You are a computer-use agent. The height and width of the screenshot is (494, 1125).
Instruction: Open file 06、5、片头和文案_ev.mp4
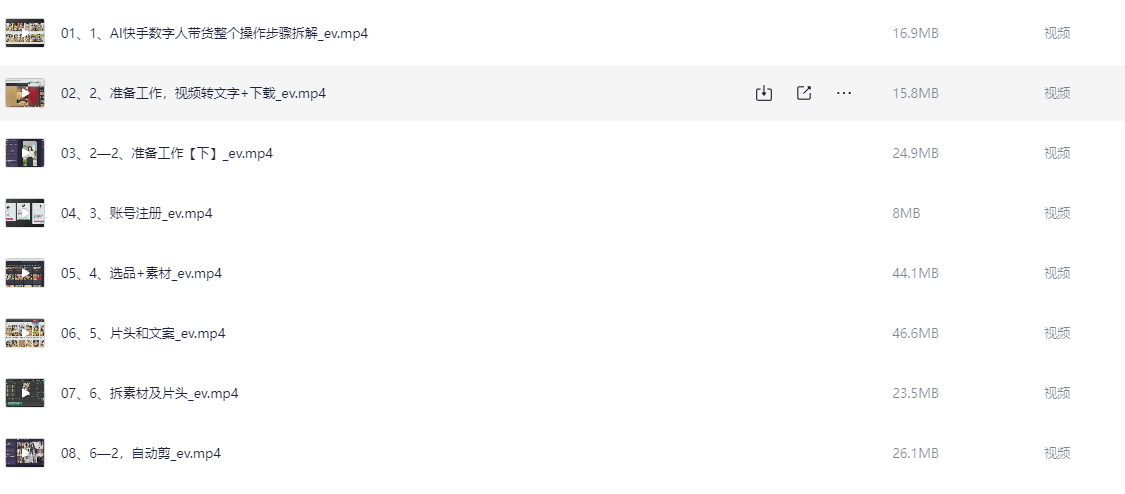[x=143, y=333]
